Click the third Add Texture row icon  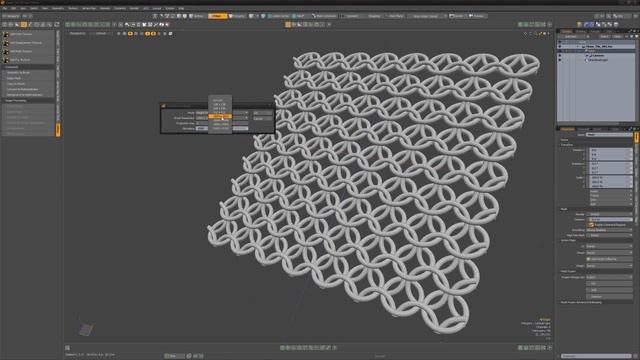point(6,51)
